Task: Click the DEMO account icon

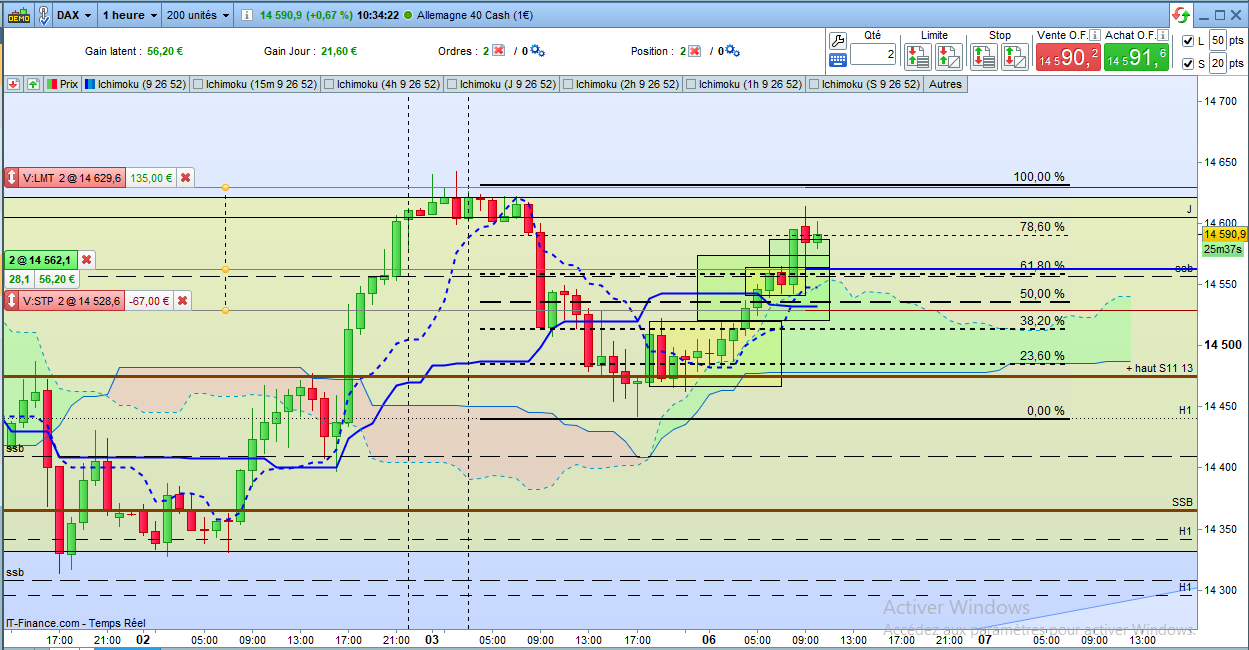Action: pos(19,15)
